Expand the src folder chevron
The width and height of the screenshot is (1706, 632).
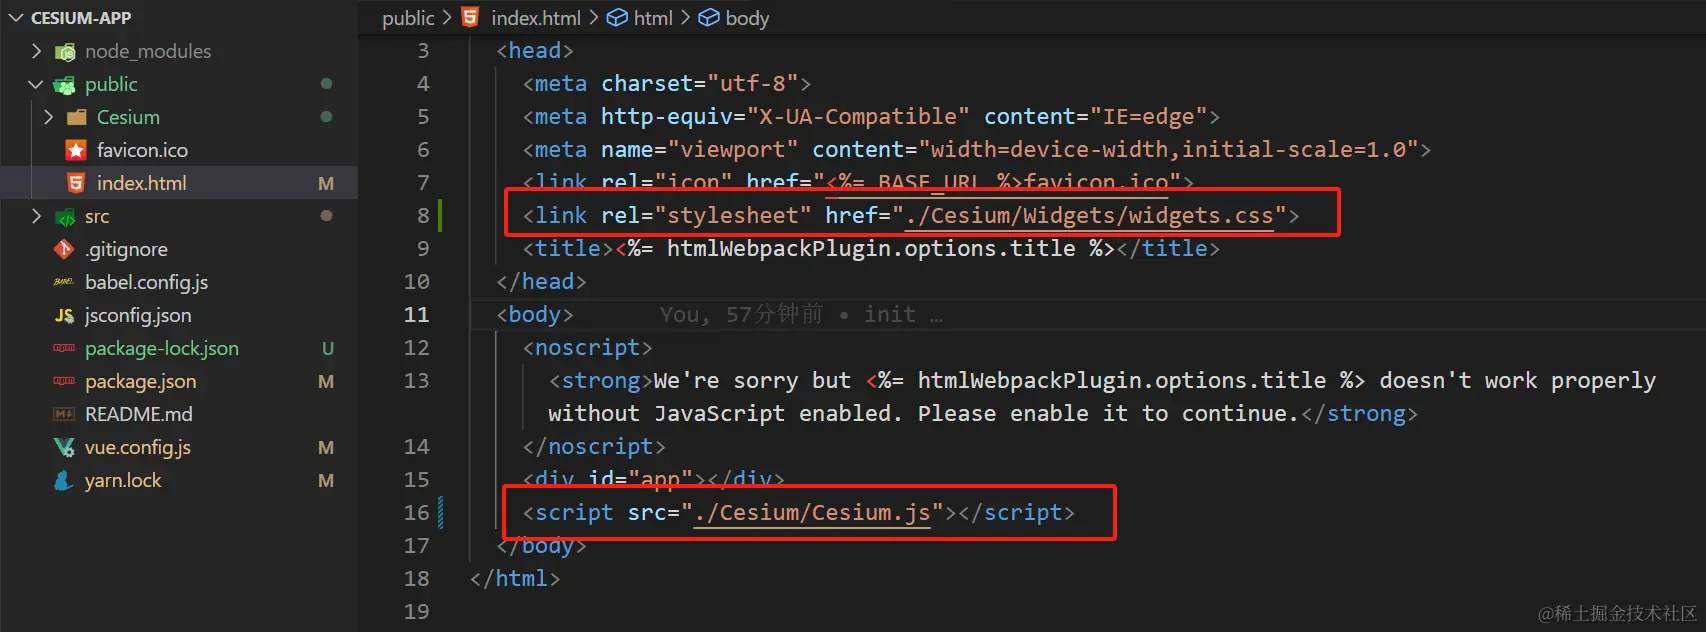pyautogui.click(x=37, y=216)
